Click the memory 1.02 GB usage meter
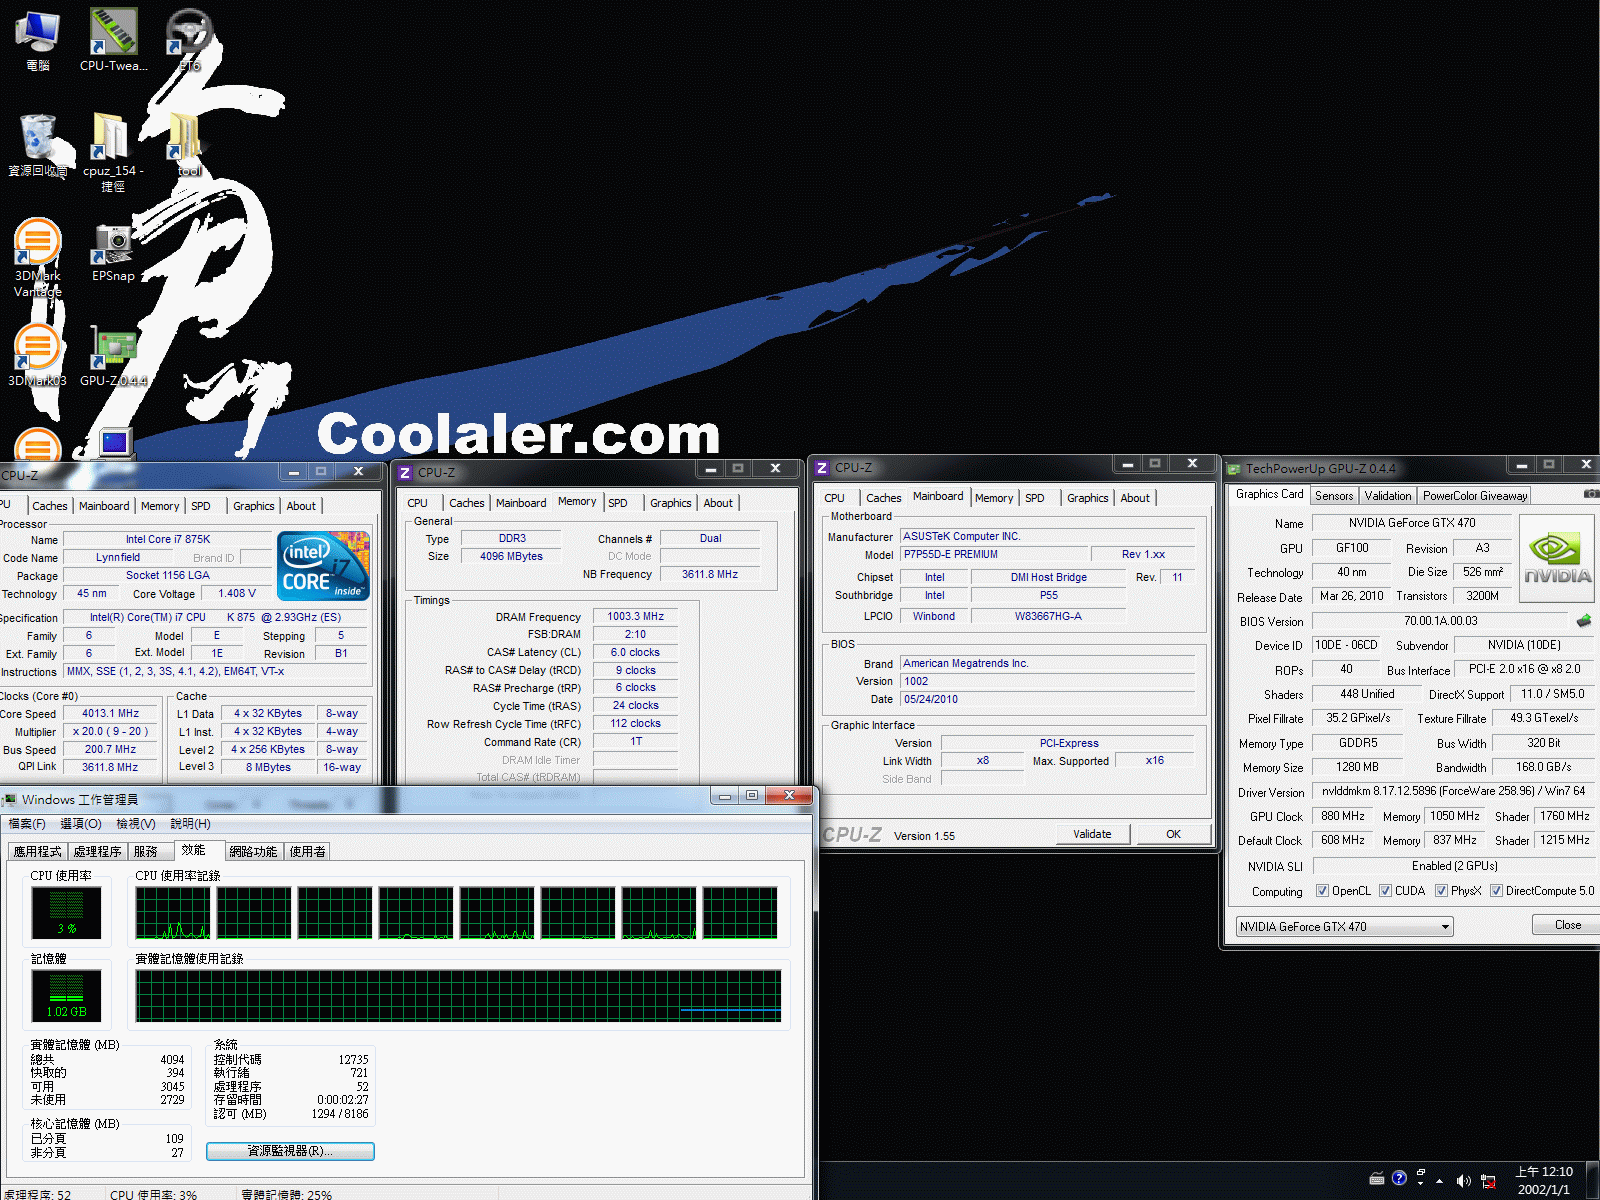Viewport: 1600px width, 1200px height. click(66, 995)
